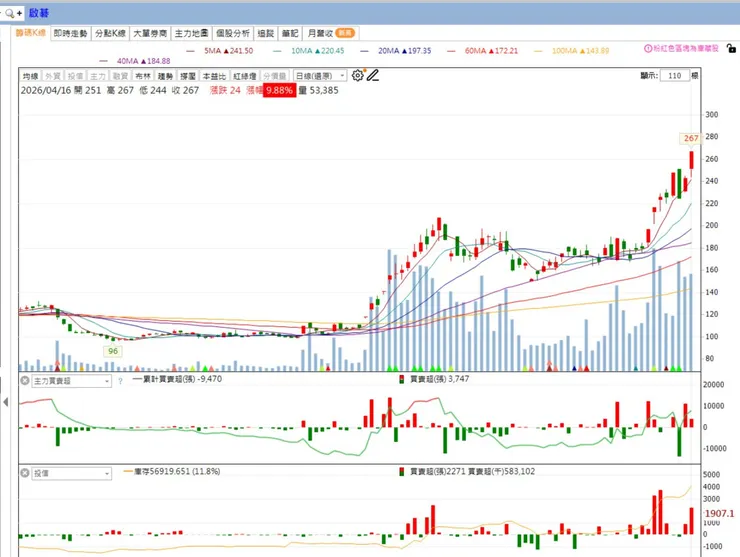Image resolution: width=740 pixels, height=557 pixels.
Task: Click the 漲跌 24 change text
Action: (x=225, y=90)
